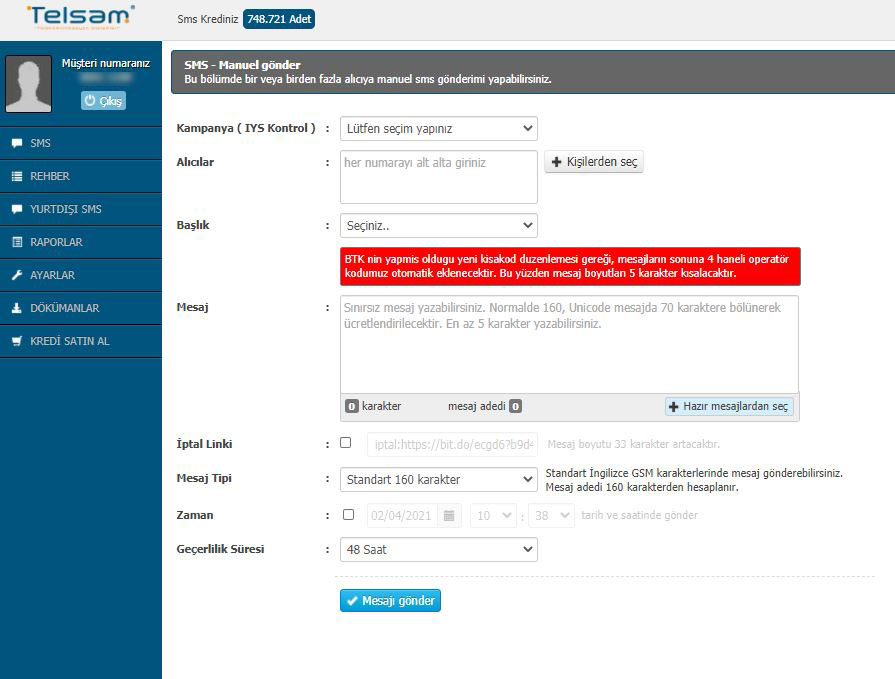Open the RAPORLAR menu
The width and height of the screenshot is (895, 679).
(x=81, y=242)
